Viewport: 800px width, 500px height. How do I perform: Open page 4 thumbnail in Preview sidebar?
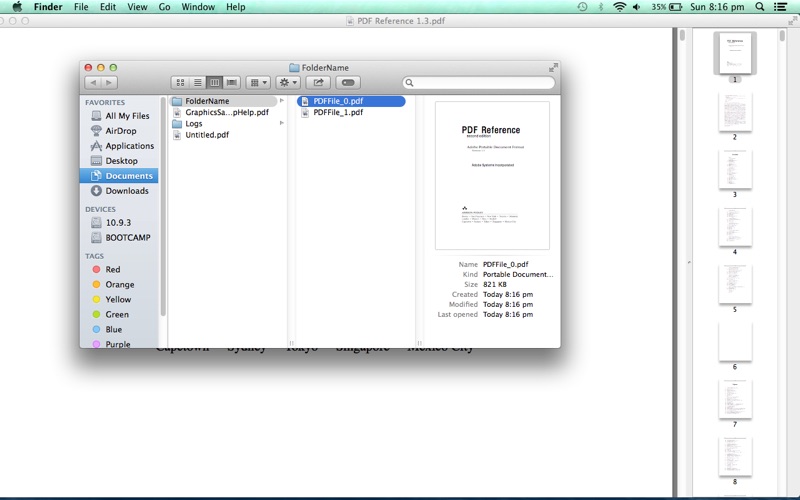point(735,227)
